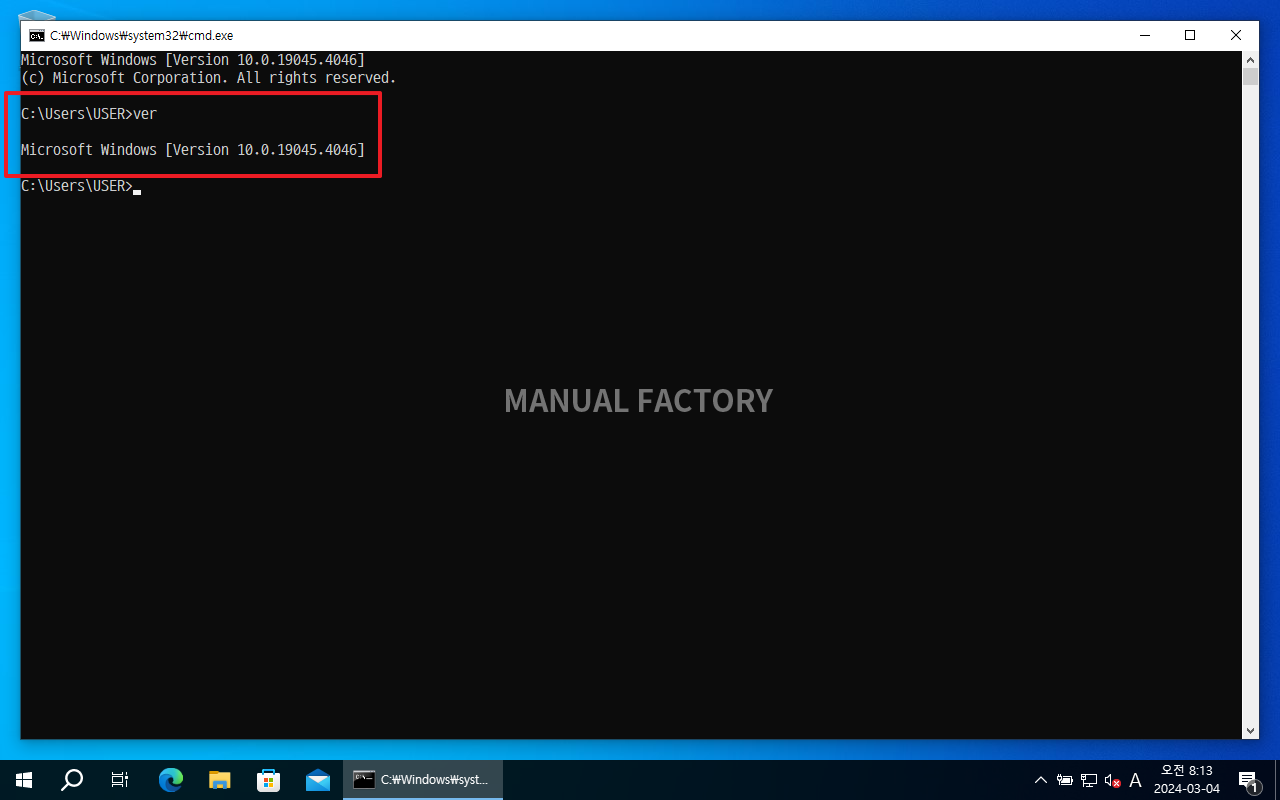Click the active prompt 'C:\Users\USER>' at cursor

click(77, 186)
